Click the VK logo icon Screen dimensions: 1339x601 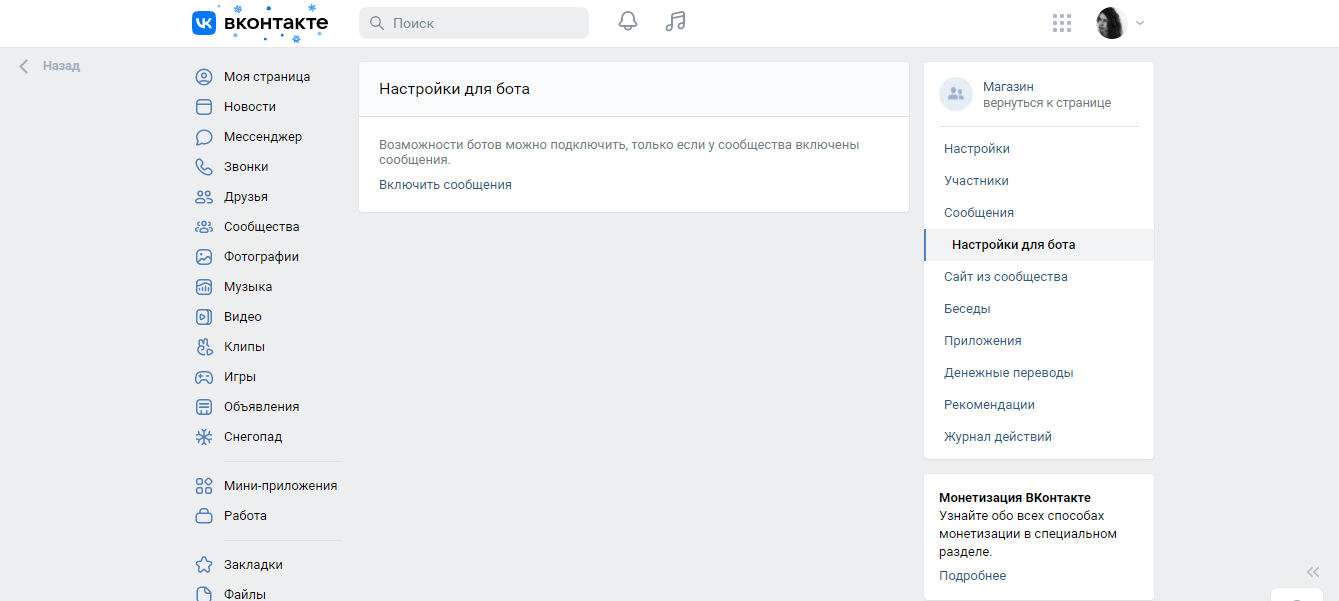[x=204, y=23]
